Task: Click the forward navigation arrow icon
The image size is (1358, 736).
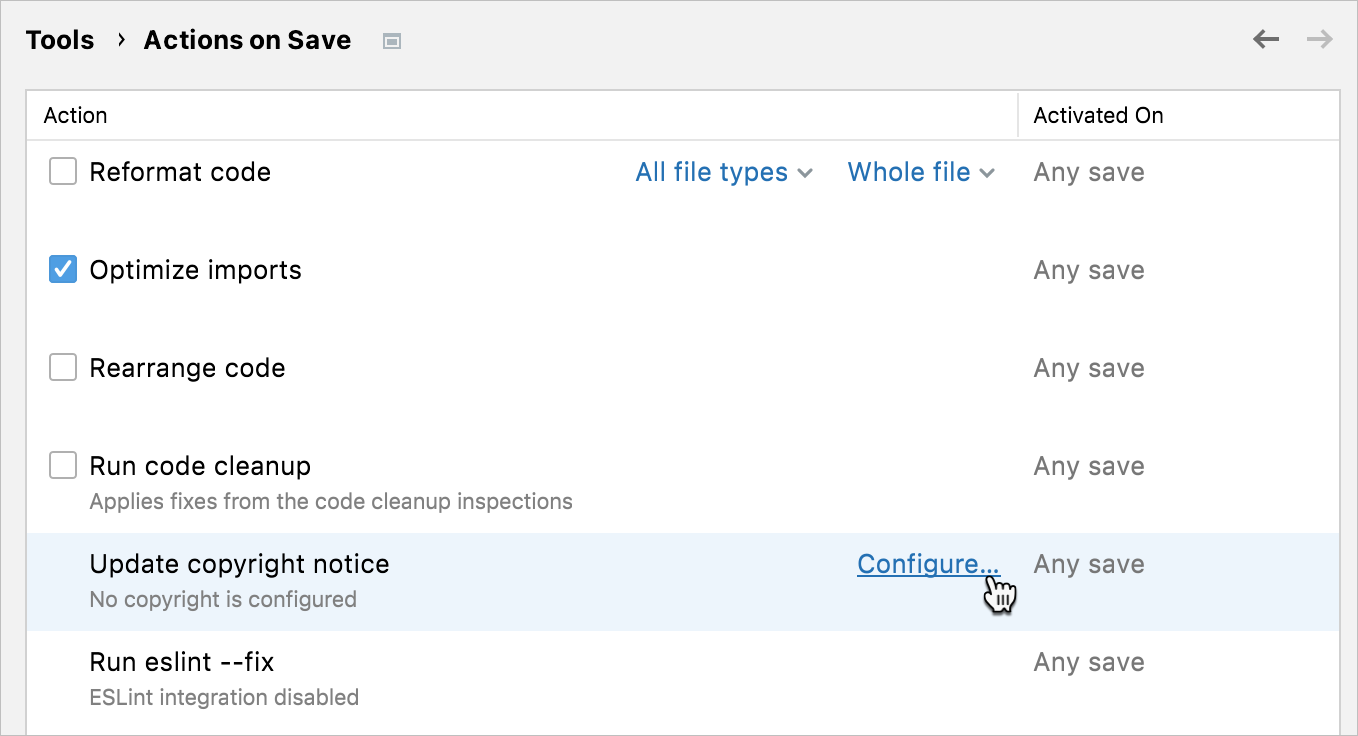Action: coord(1320,40)
